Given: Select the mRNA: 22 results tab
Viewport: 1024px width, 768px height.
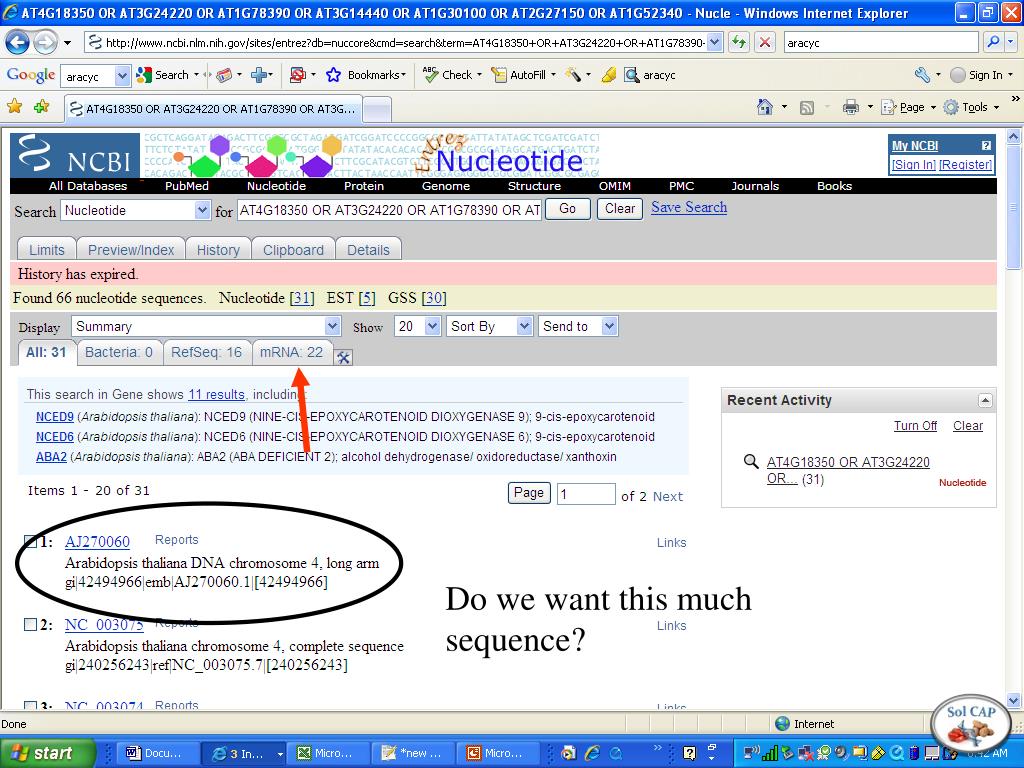Looking at the screenshot, I should [291, 353].
